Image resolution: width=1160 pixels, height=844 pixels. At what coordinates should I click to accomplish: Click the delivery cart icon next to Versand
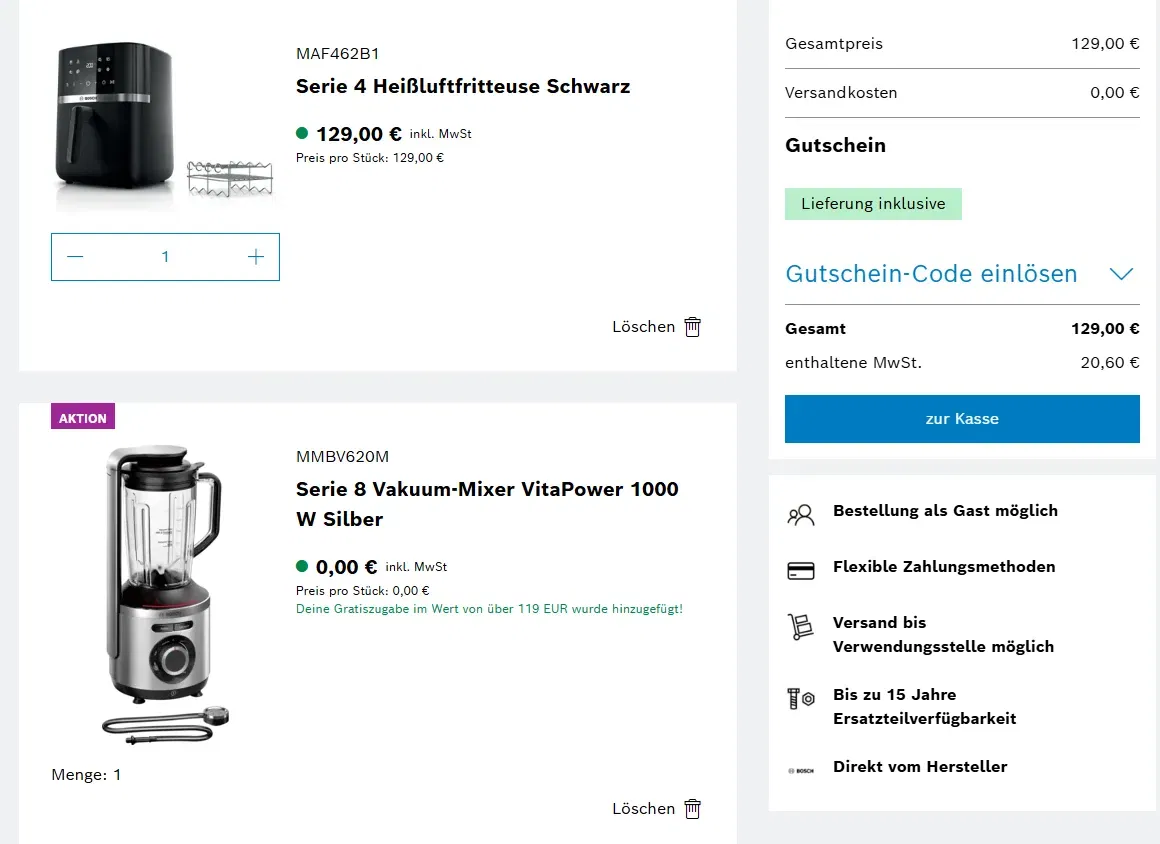[x=800, y=628]
